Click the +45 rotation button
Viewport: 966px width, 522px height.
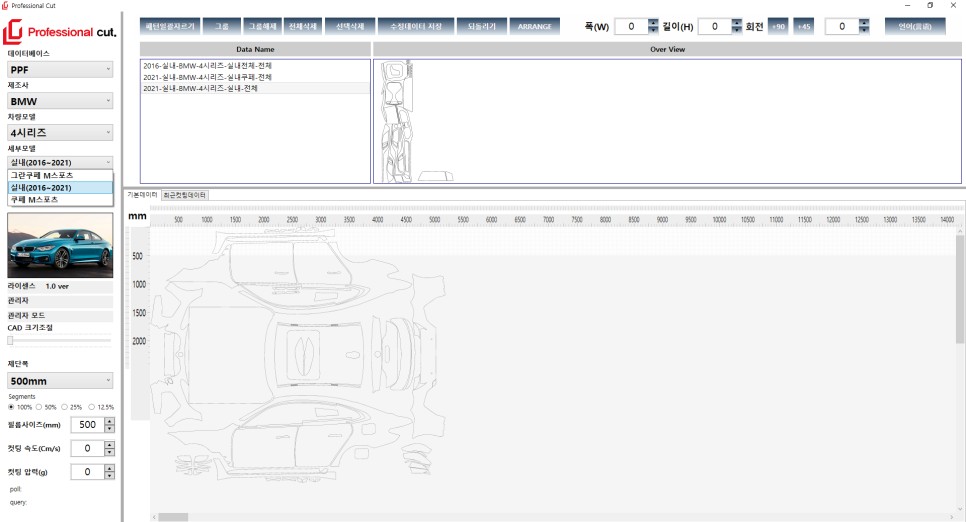pyautogui.click(x=804, y=26)
